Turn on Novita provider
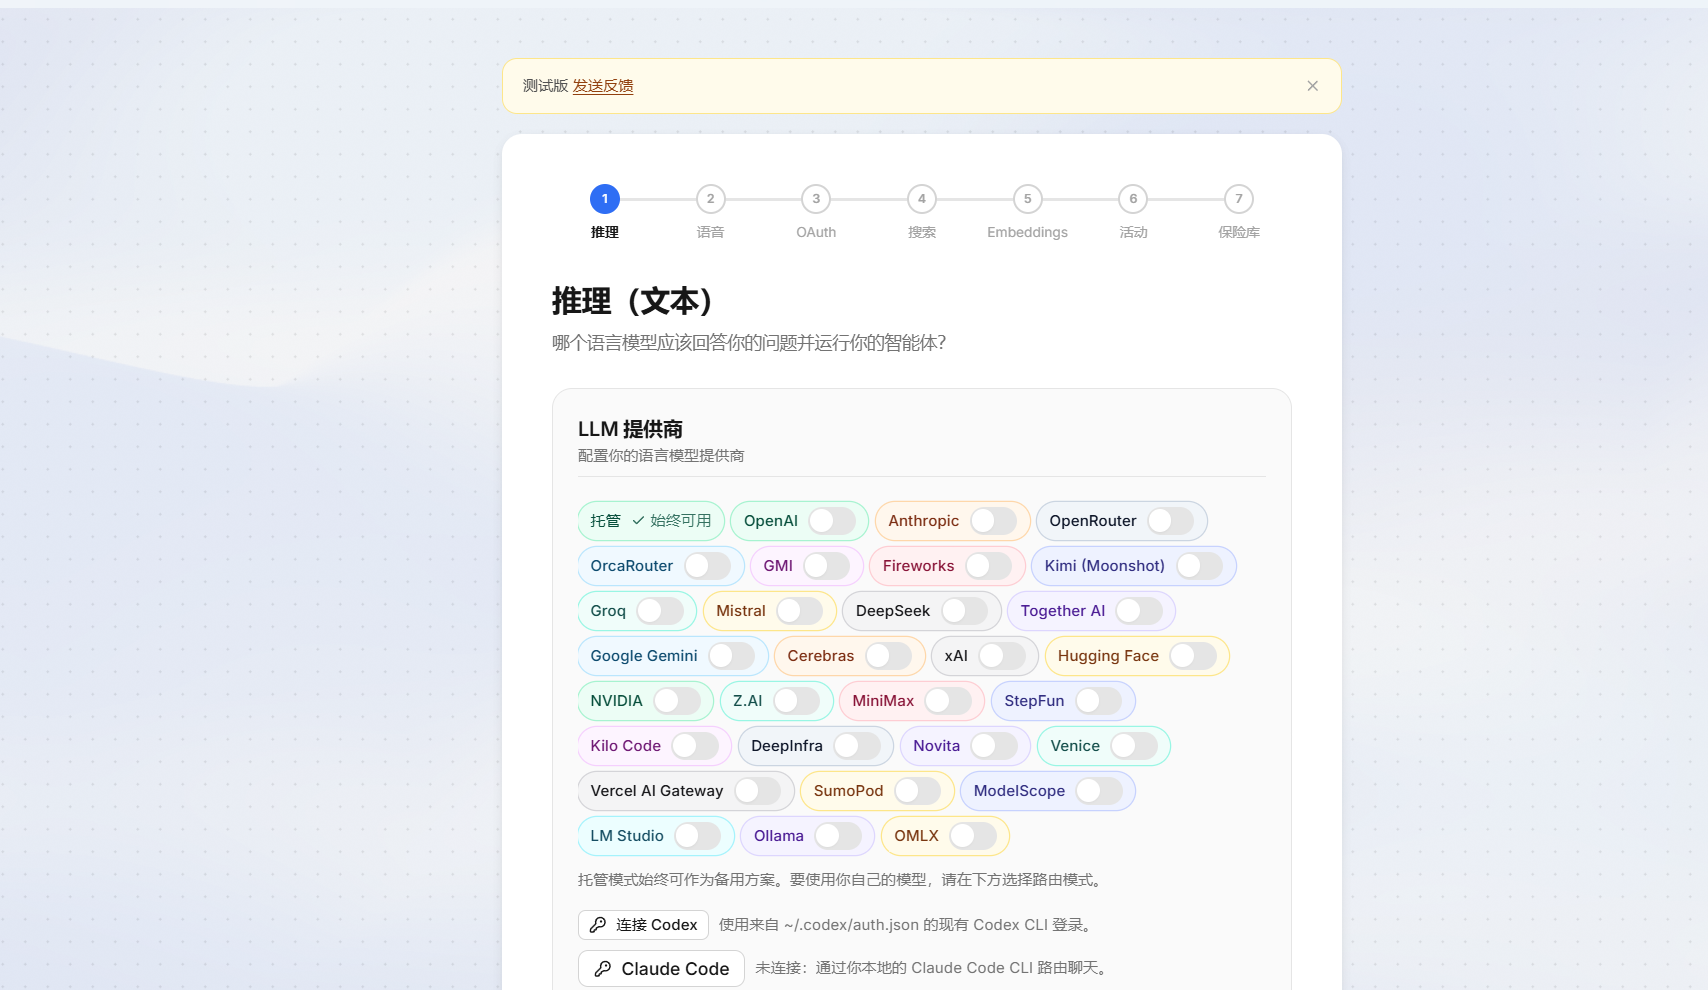 click(994, 746)
